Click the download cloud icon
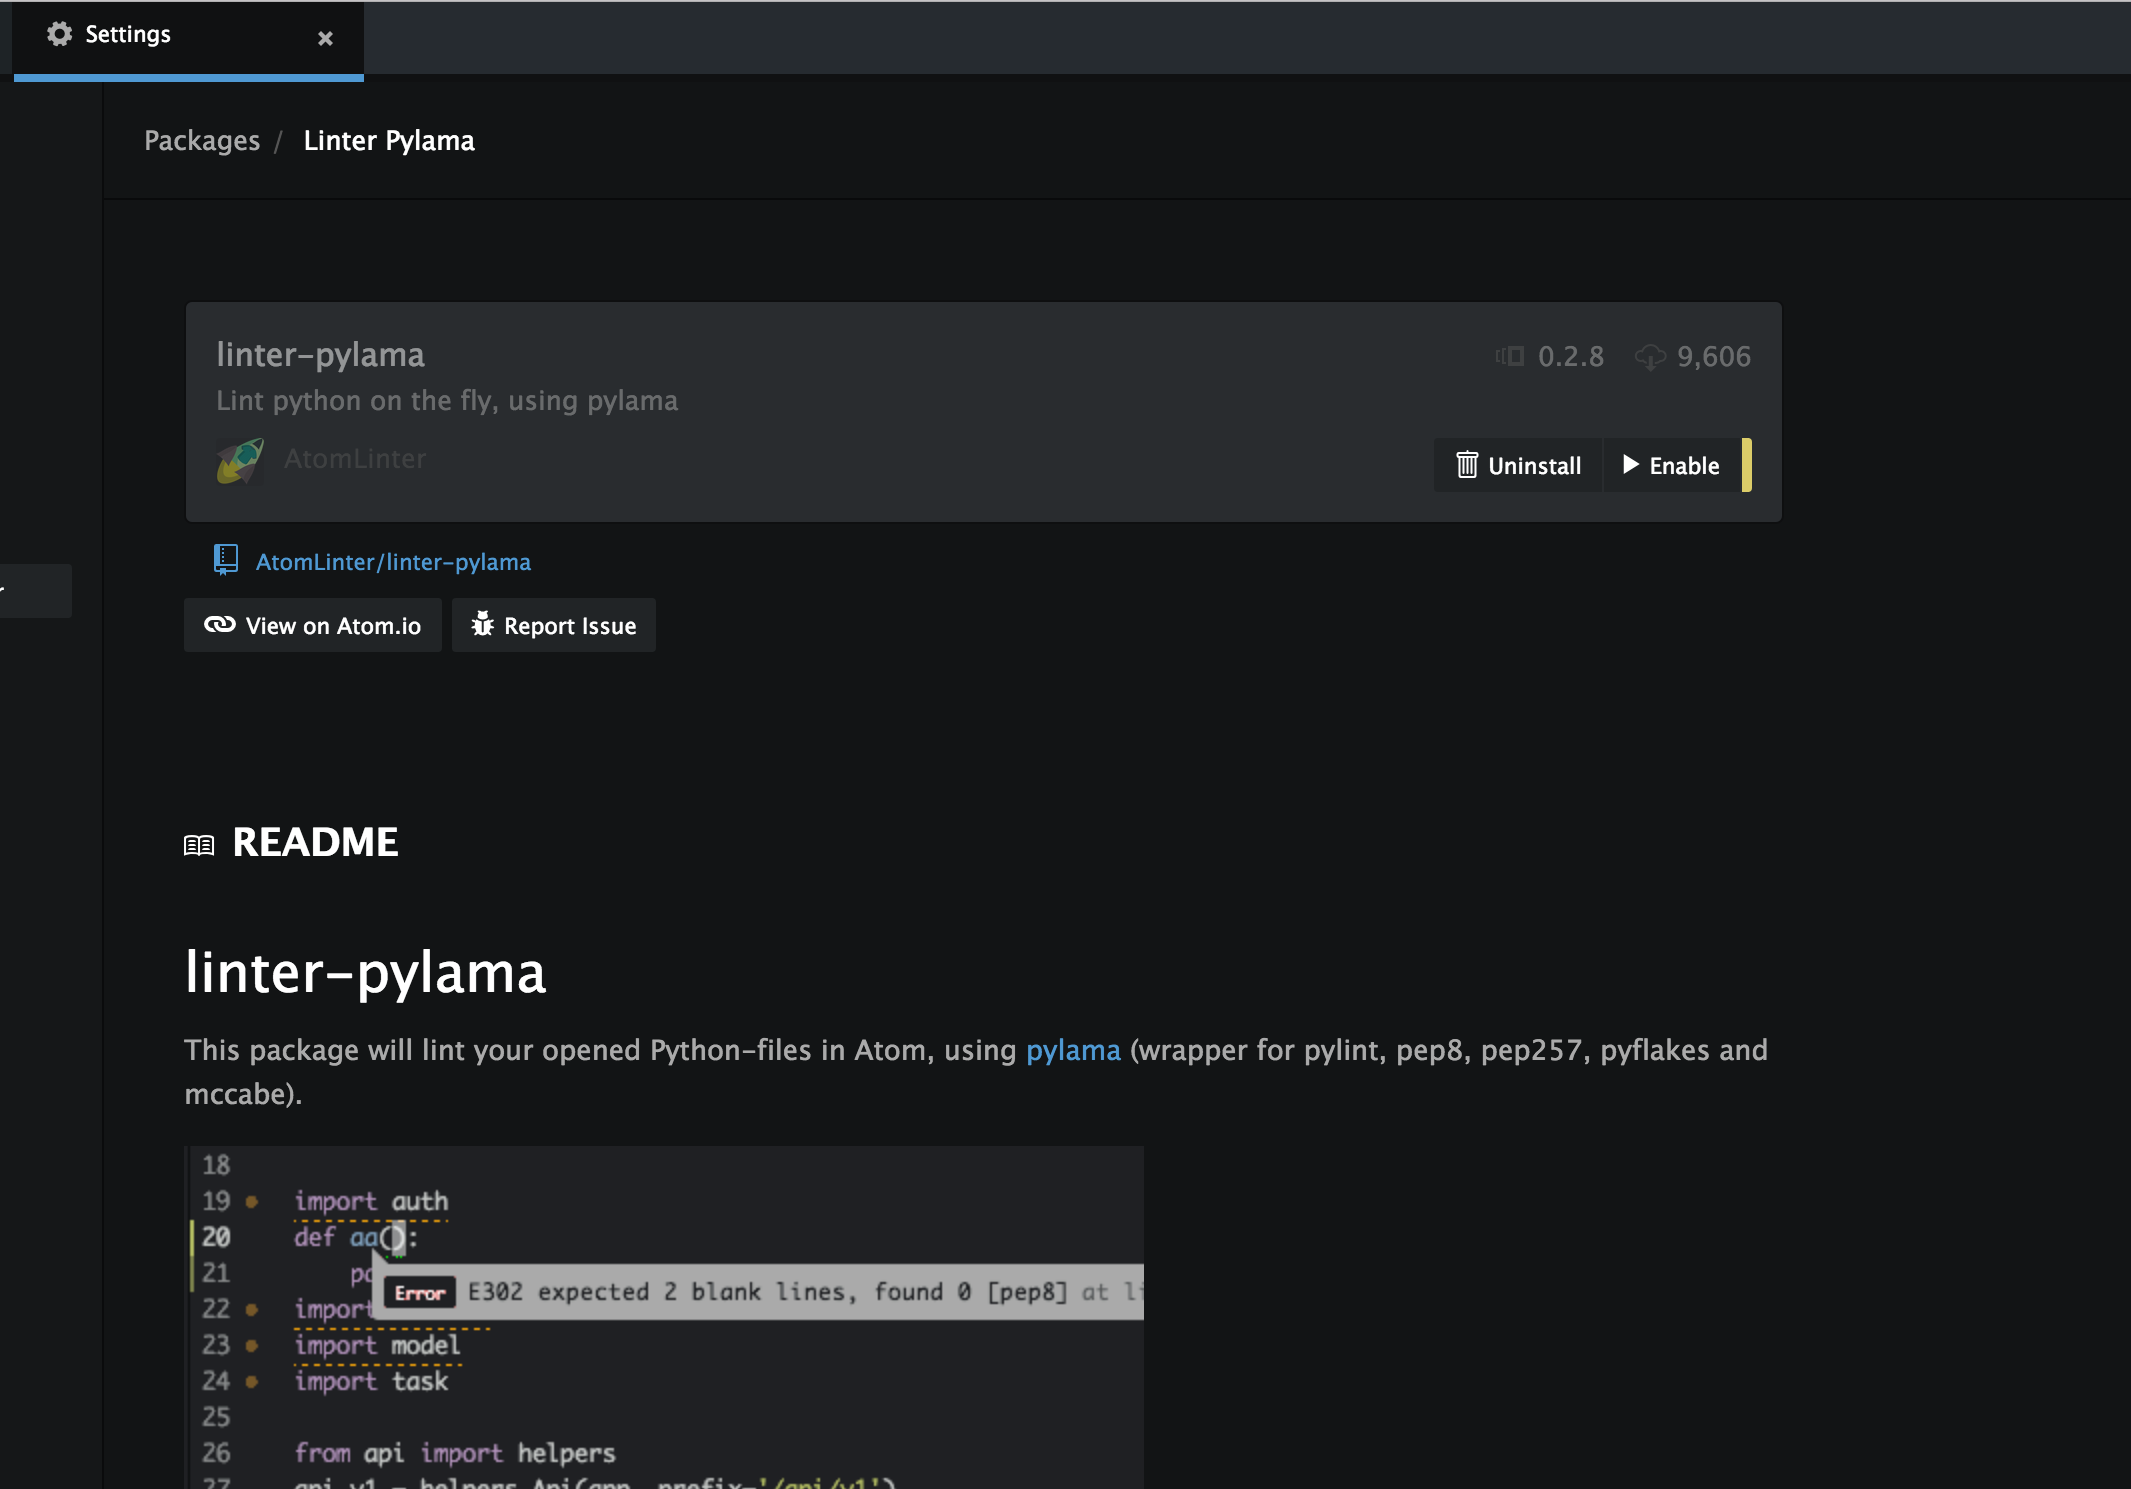Screen dimensions: 2131x1489 pyautogui.click(x=1650, y=357)
